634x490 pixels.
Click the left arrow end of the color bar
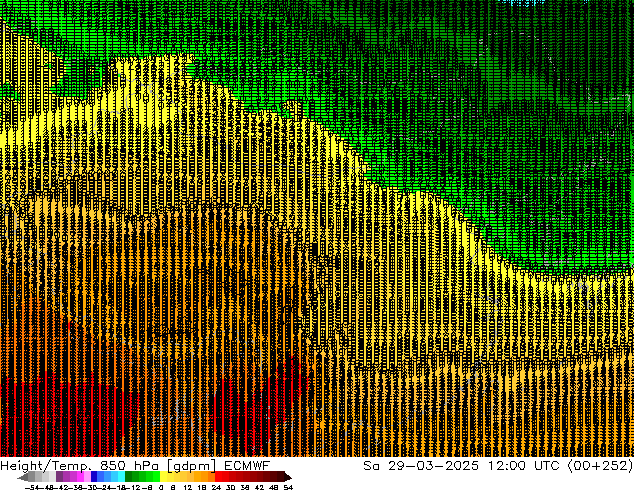click(22, 477)
